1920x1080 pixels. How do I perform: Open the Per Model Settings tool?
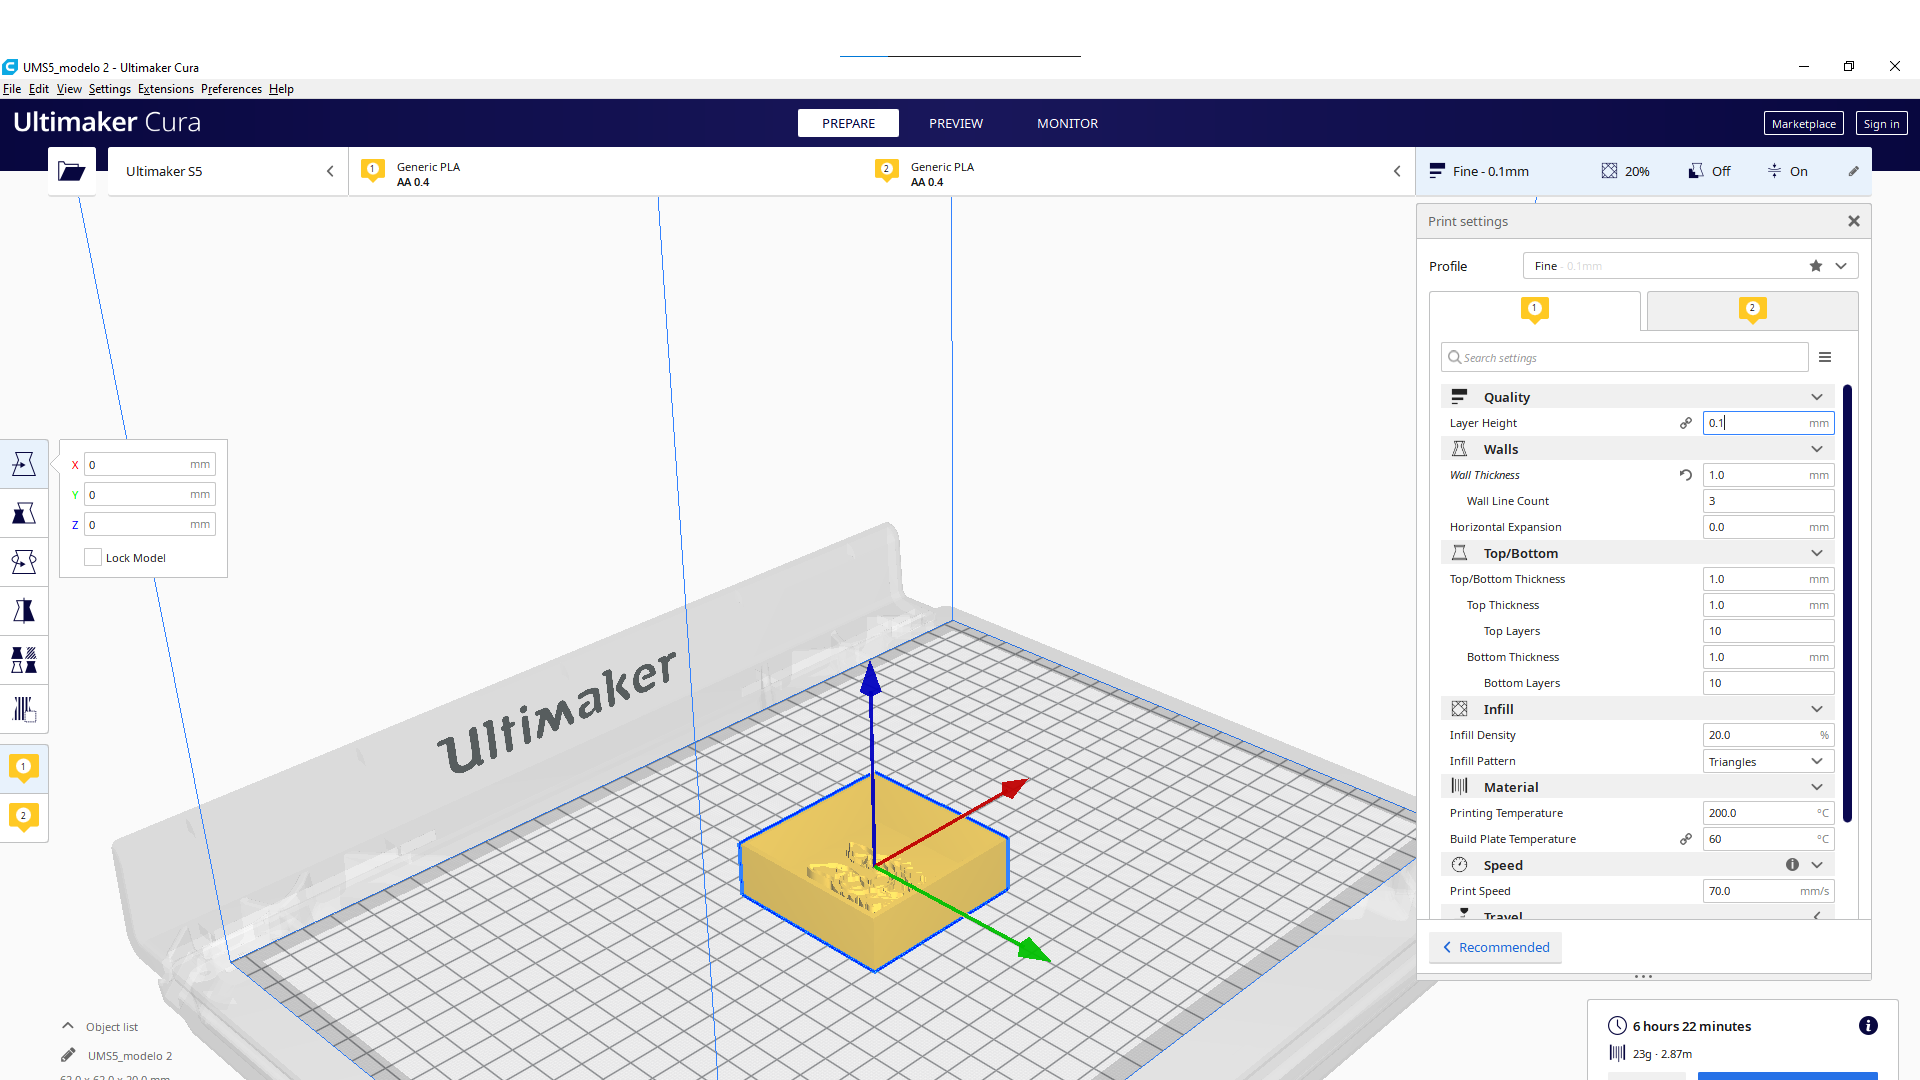[x=24, y=660]
